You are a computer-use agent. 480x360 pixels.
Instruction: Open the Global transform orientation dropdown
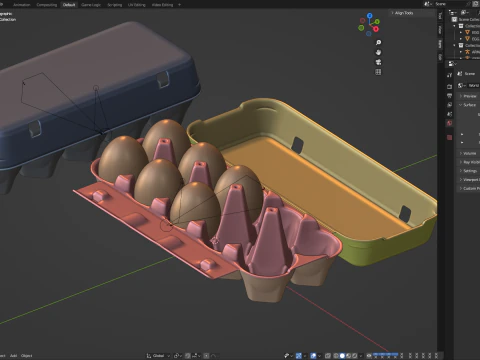158,356
